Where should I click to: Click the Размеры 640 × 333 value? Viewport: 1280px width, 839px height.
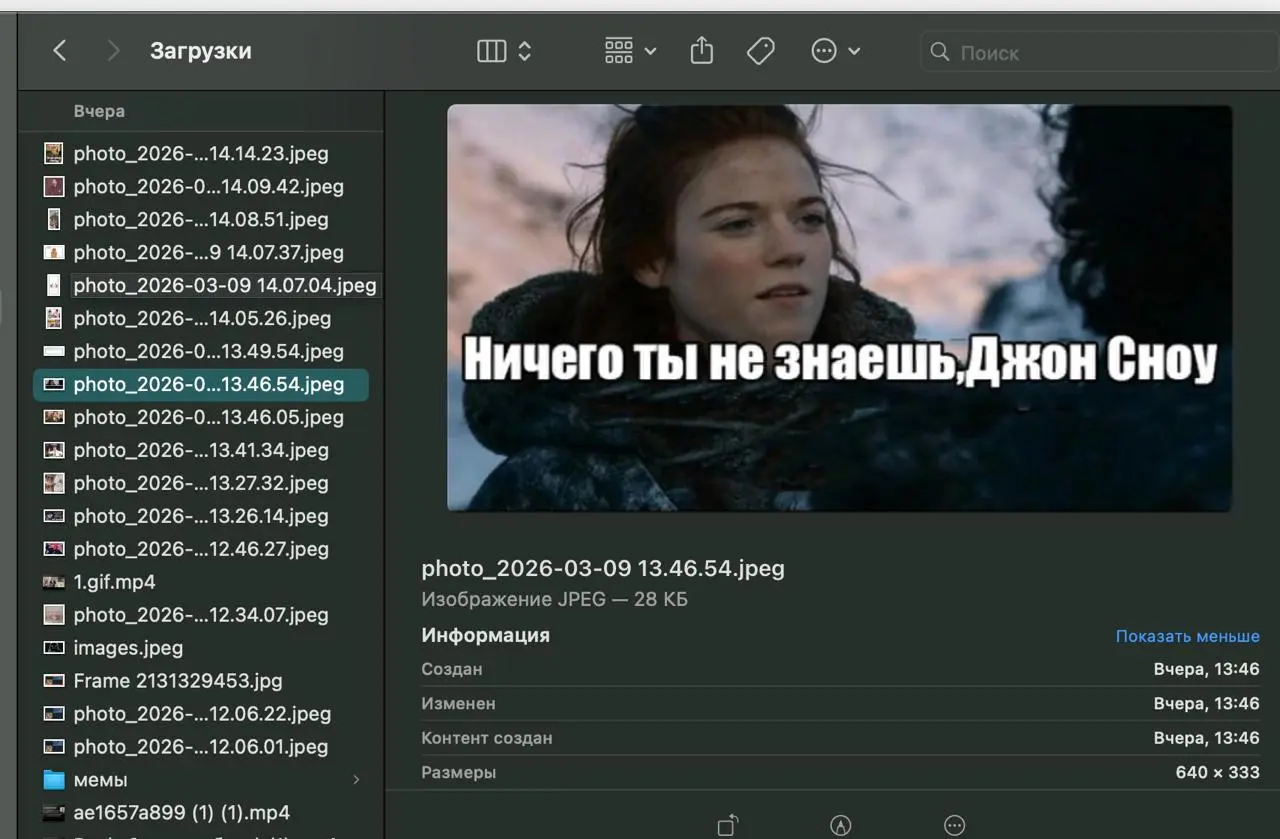tap(1218, 772)
